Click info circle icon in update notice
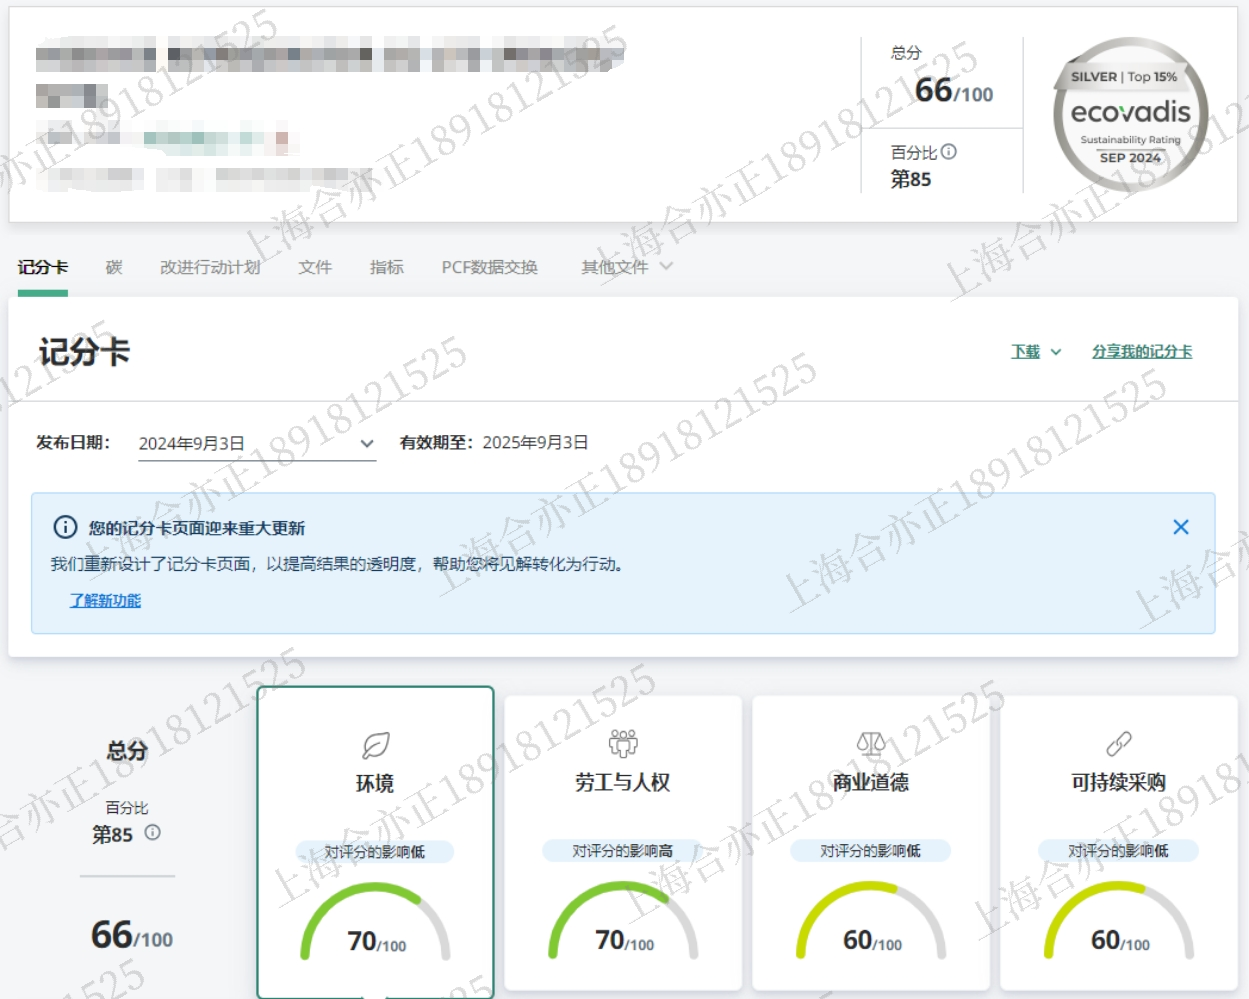 65,527
